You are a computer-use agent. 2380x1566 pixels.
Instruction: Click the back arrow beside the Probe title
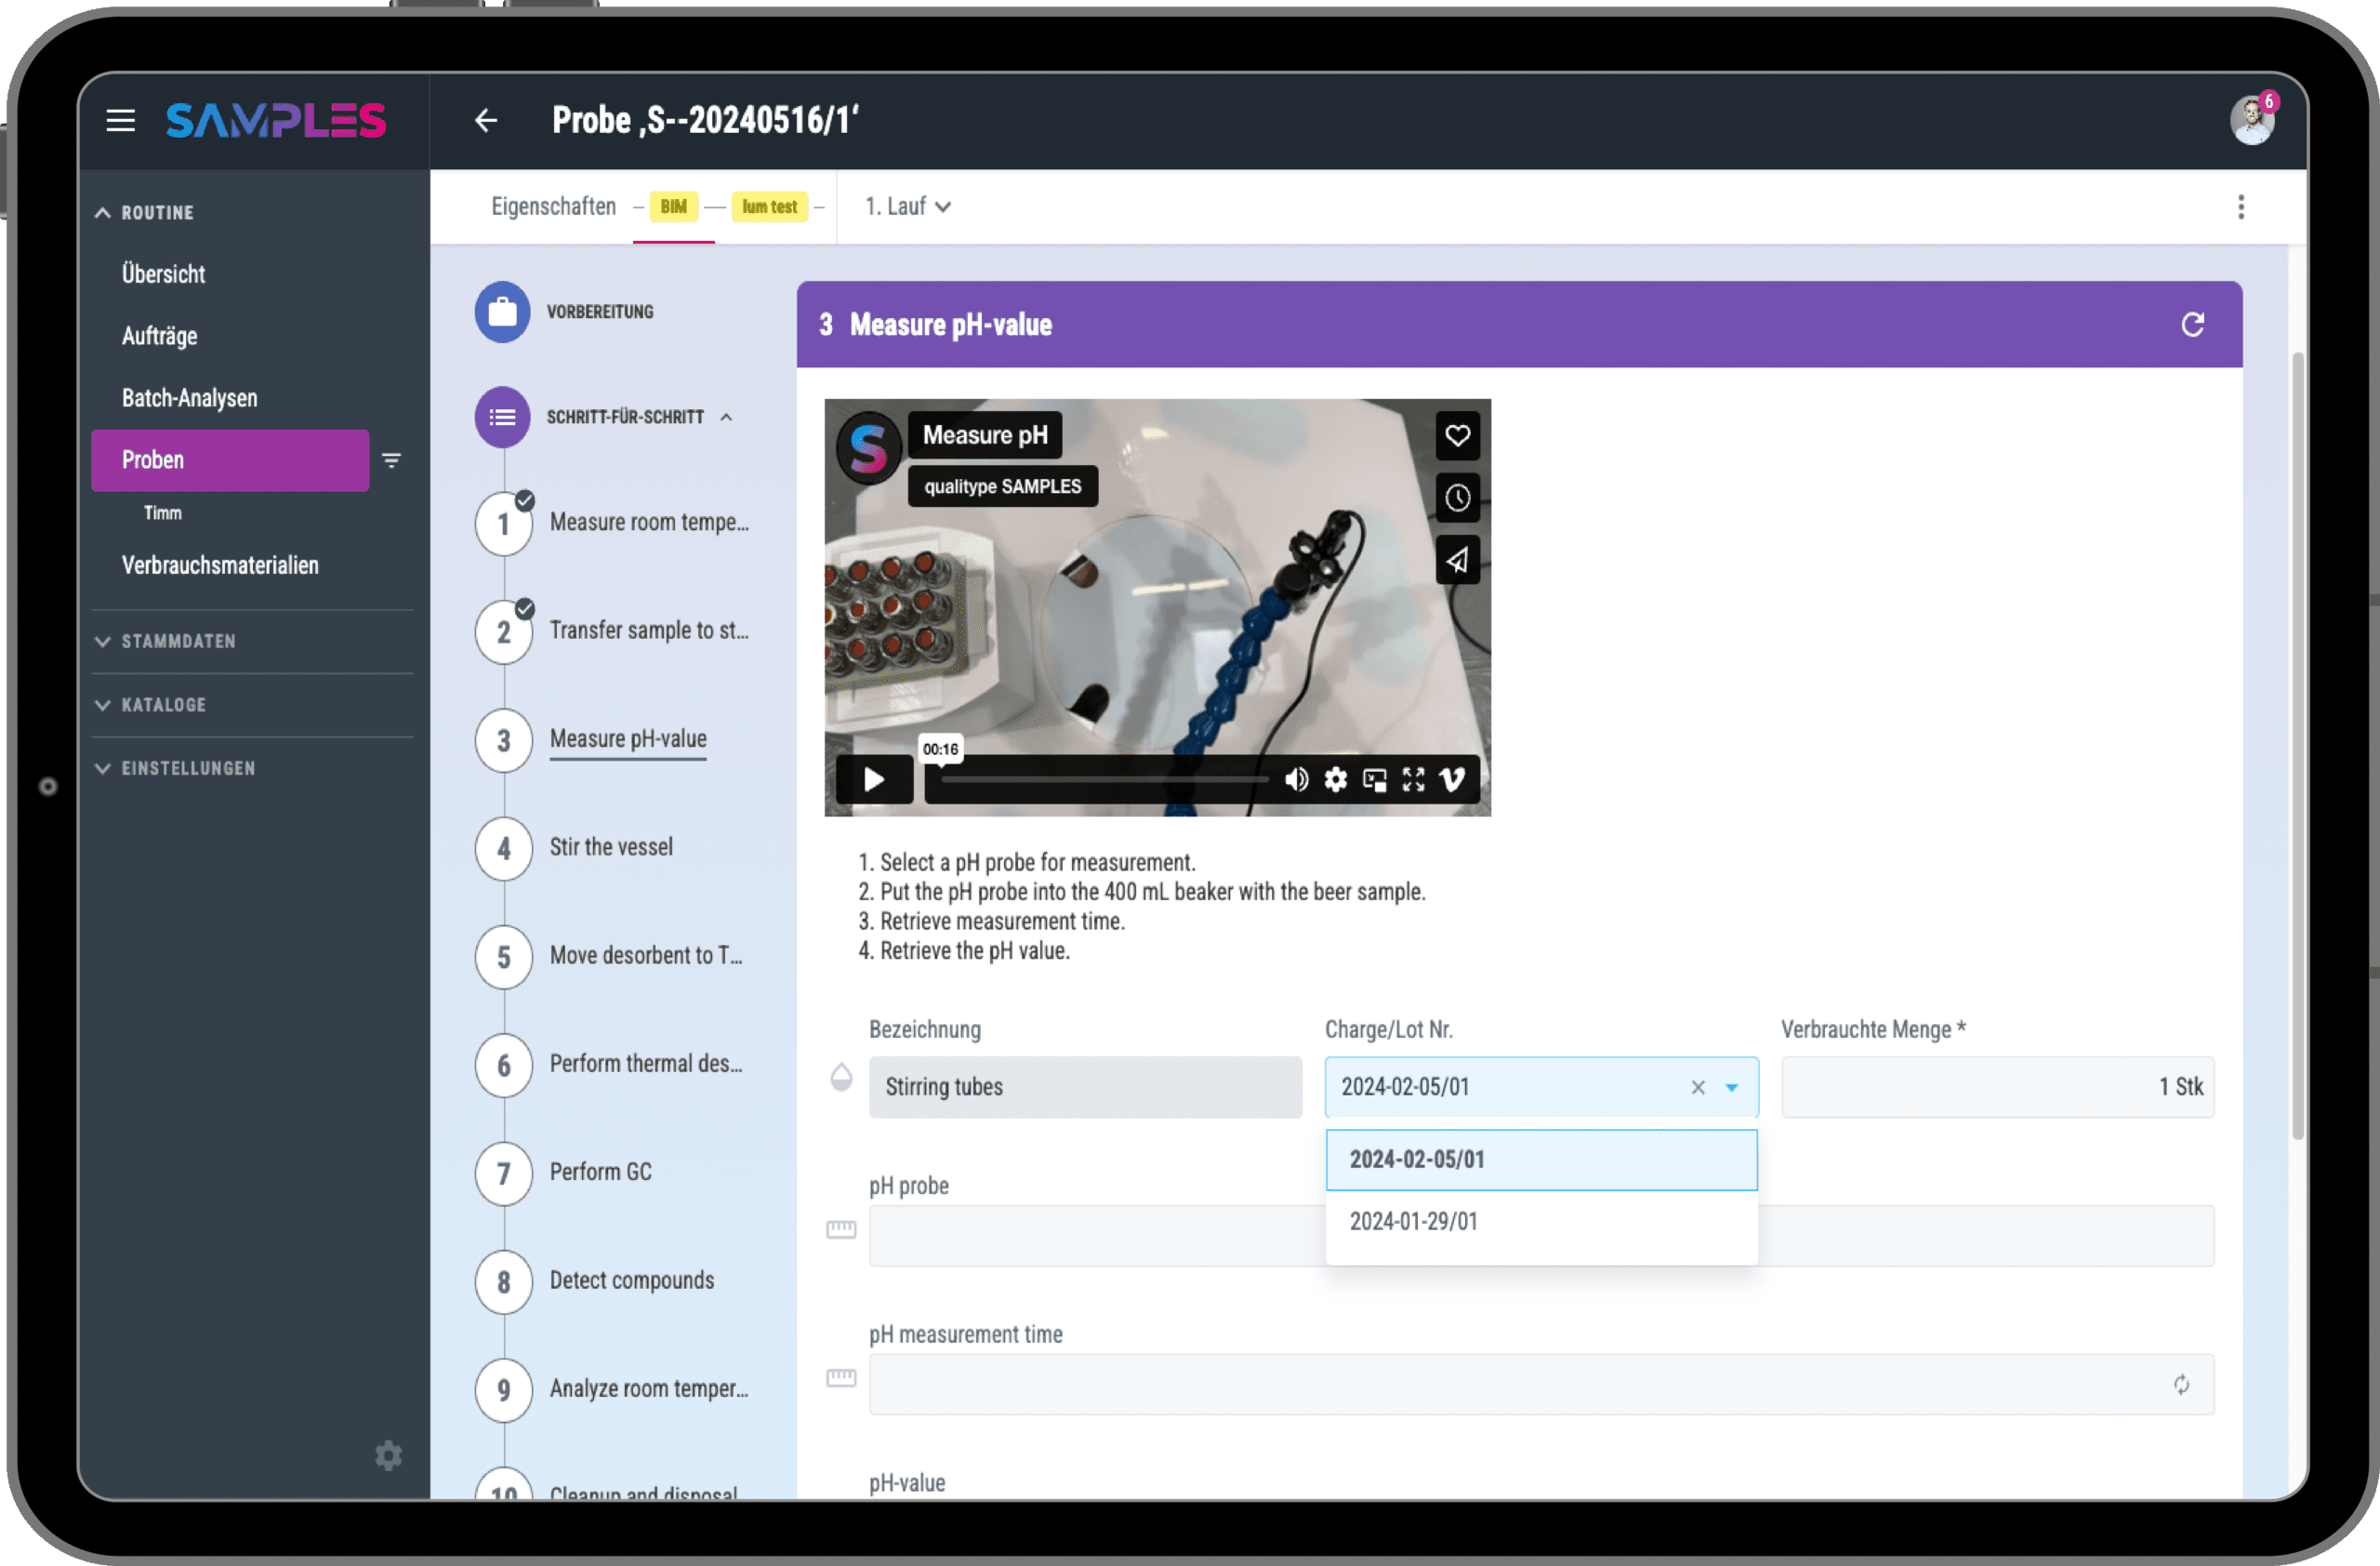click(x=486, y=121)
